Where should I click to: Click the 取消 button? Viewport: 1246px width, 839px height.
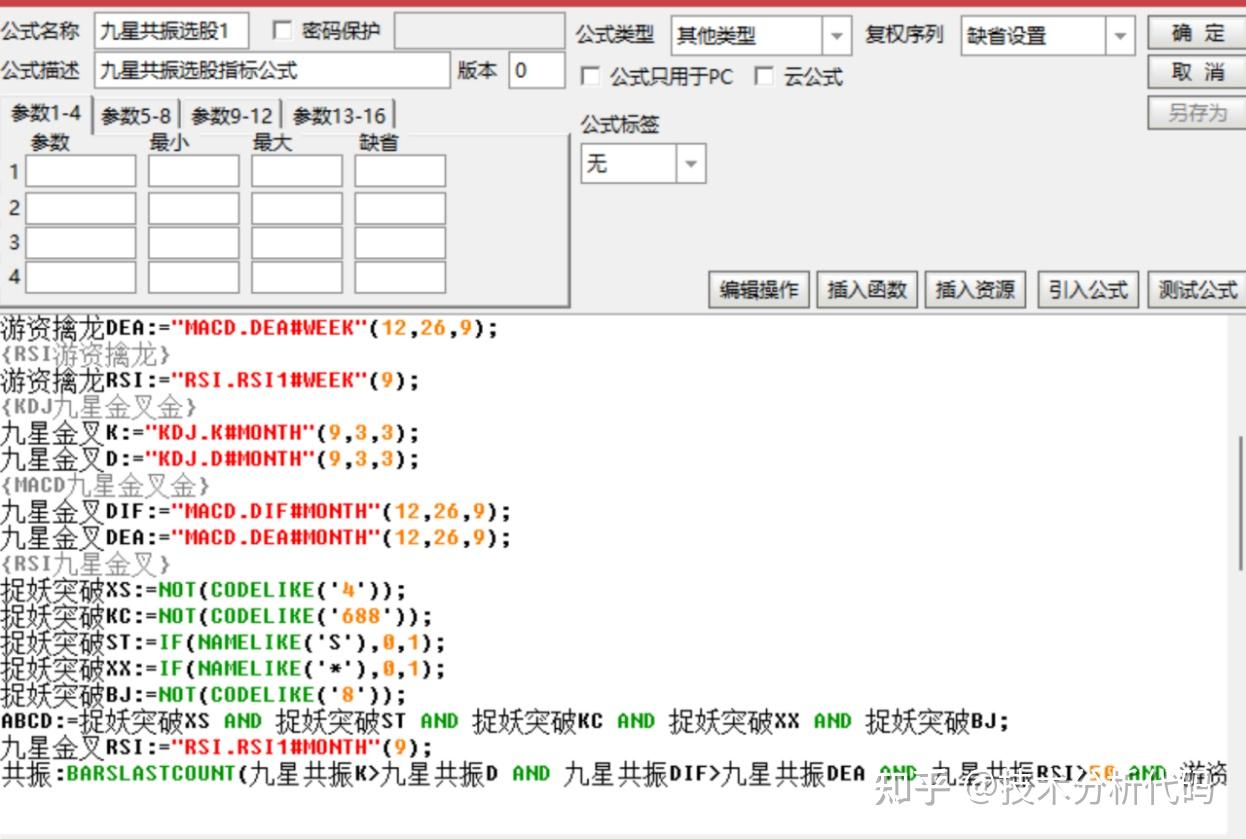1197,72
